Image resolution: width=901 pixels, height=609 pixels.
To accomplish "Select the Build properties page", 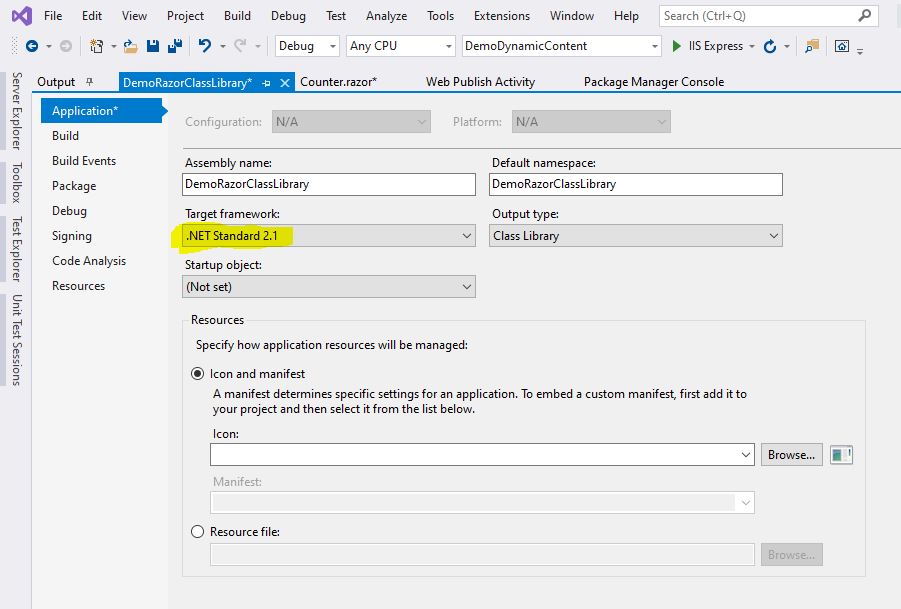I will click(66, 136).
